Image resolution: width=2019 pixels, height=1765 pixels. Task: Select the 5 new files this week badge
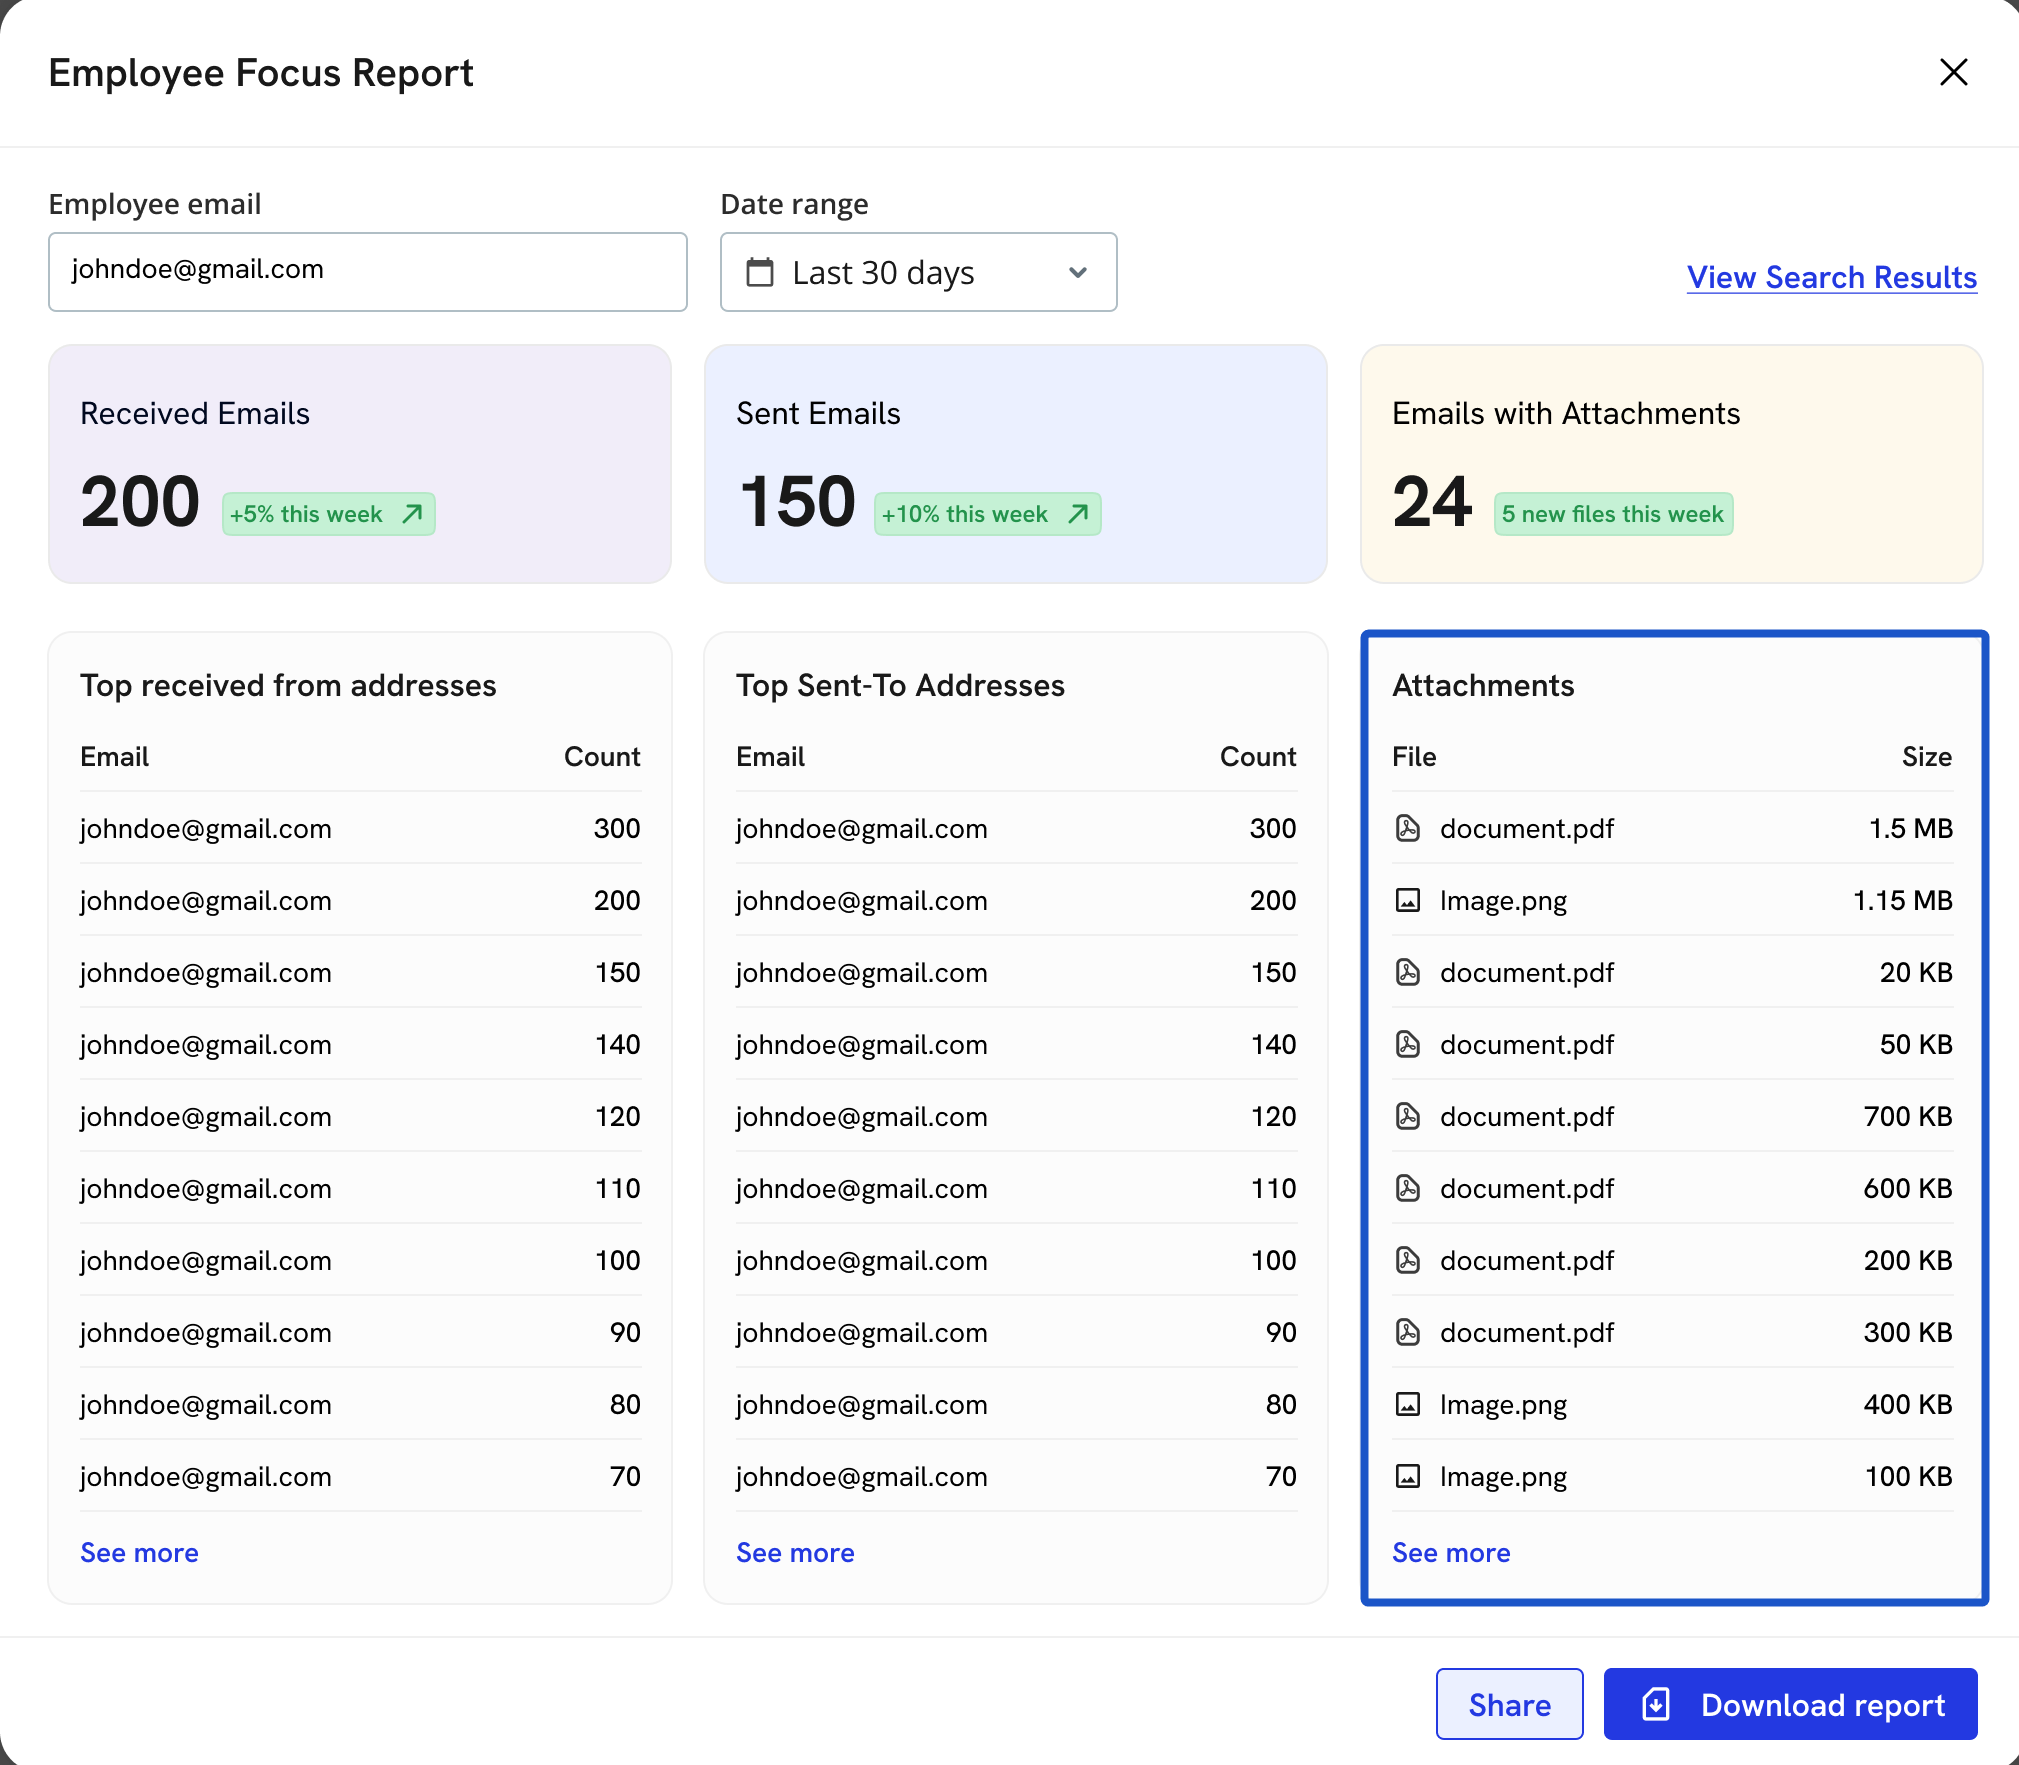pos(1612,514)
